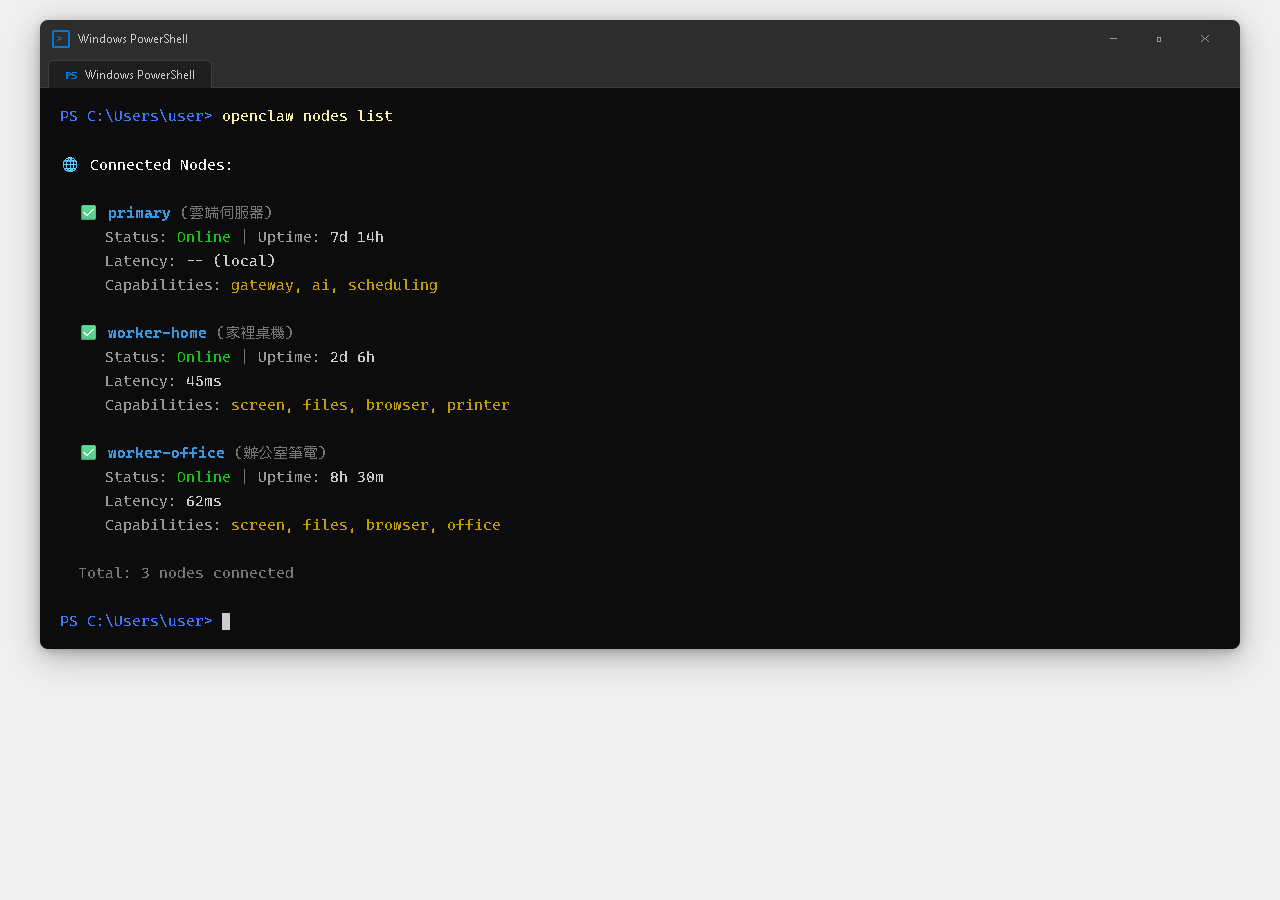The image size is (1280, 900).
Task: Click the green checkmark next to primary
Action: point(89,213)
